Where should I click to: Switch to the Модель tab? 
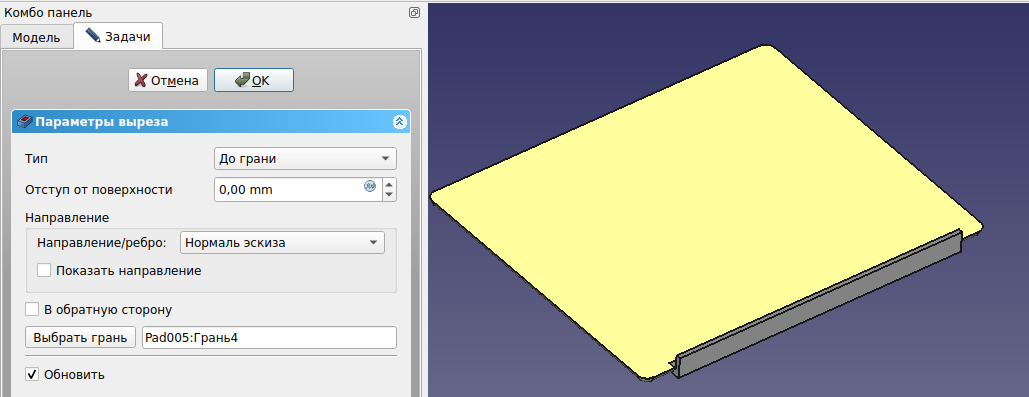click(37, 37)
